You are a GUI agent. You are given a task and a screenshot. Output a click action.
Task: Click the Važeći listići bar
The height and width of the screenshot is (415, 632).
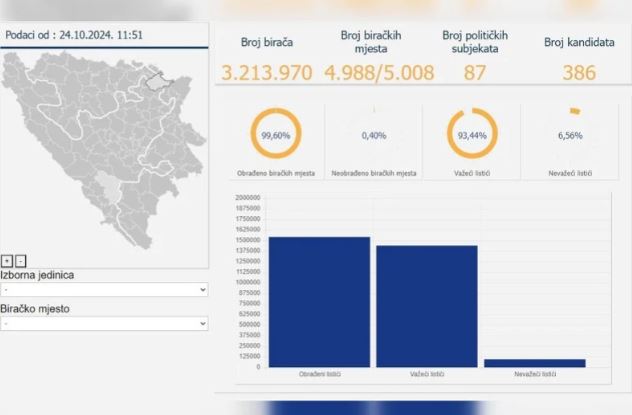(x=427, y=305)
